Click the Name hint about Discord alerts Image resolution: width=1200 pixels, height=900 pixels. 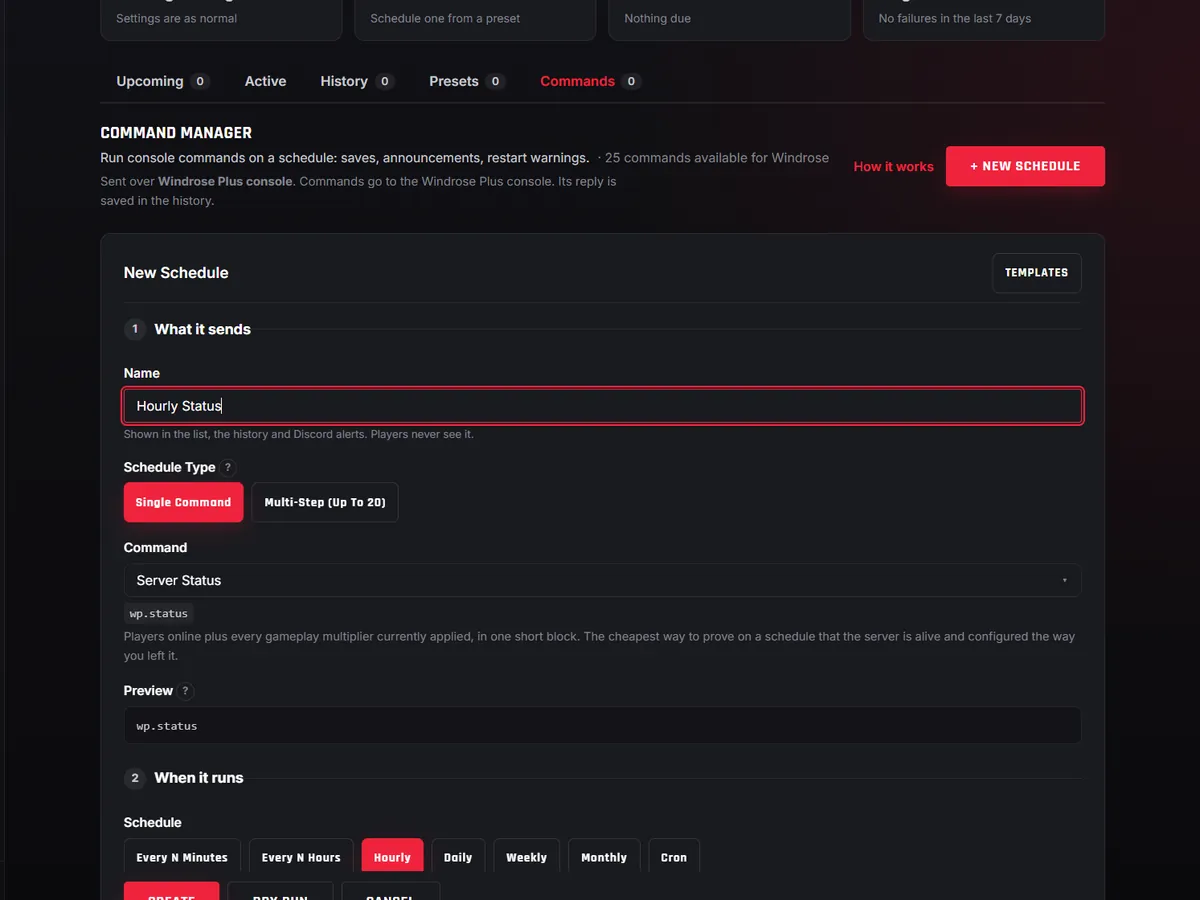click(x=299, y=435)
